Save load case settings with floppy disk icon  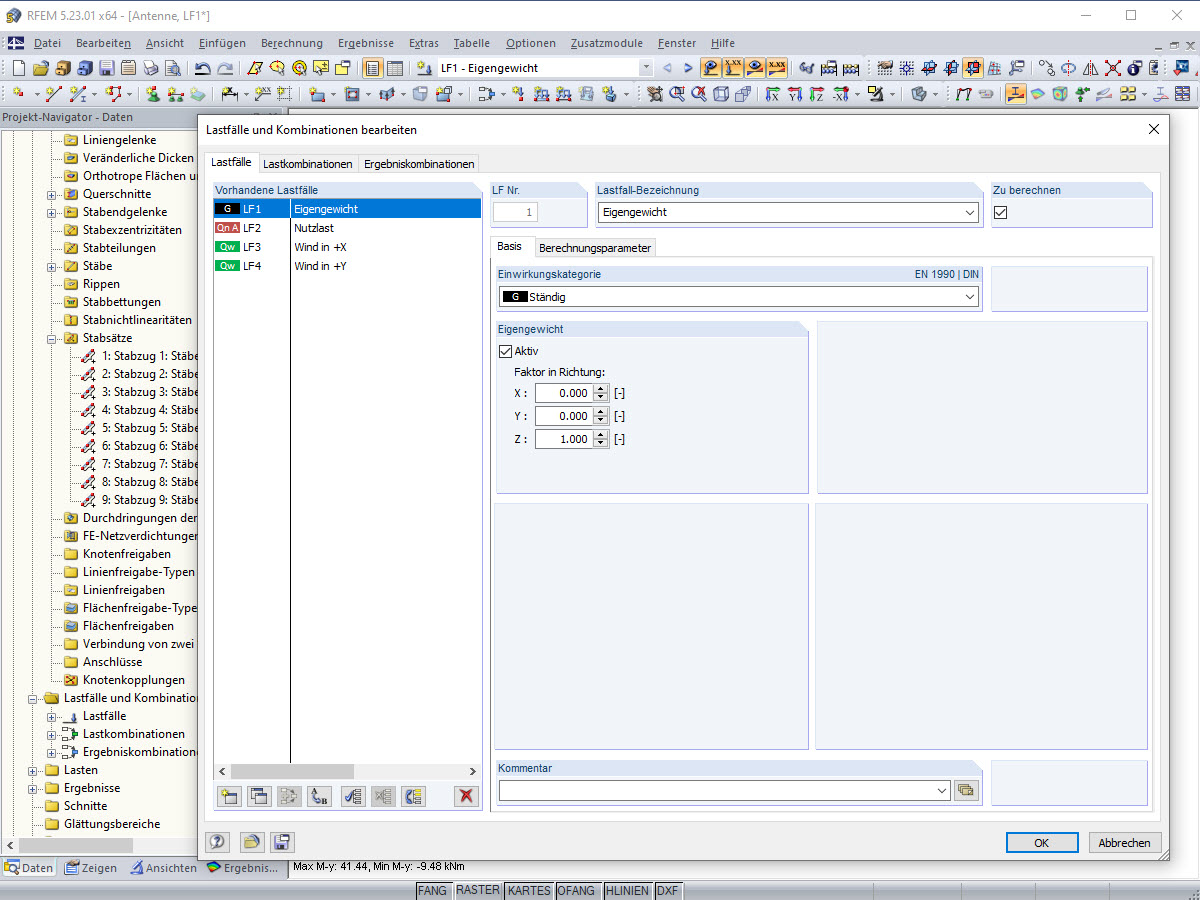(283, 842)
